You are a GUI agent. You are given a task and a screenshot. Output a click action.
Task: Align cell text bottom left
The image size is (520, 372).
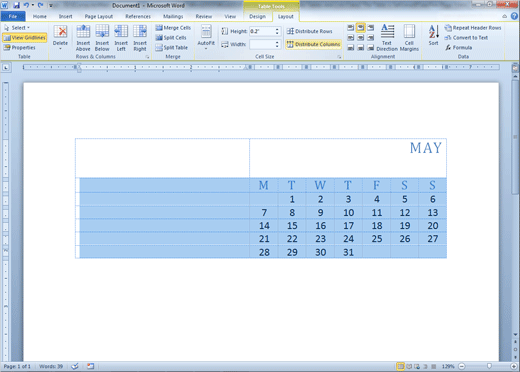point(351,48)
